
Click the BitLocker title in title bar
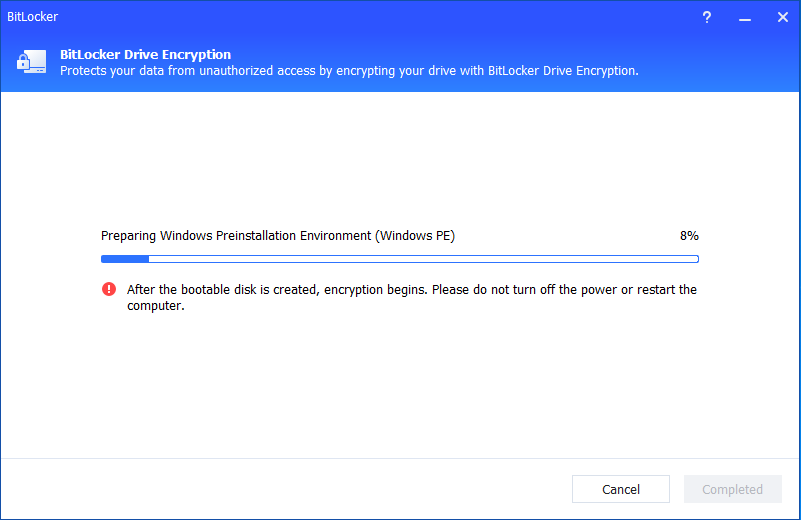point(33,18)
